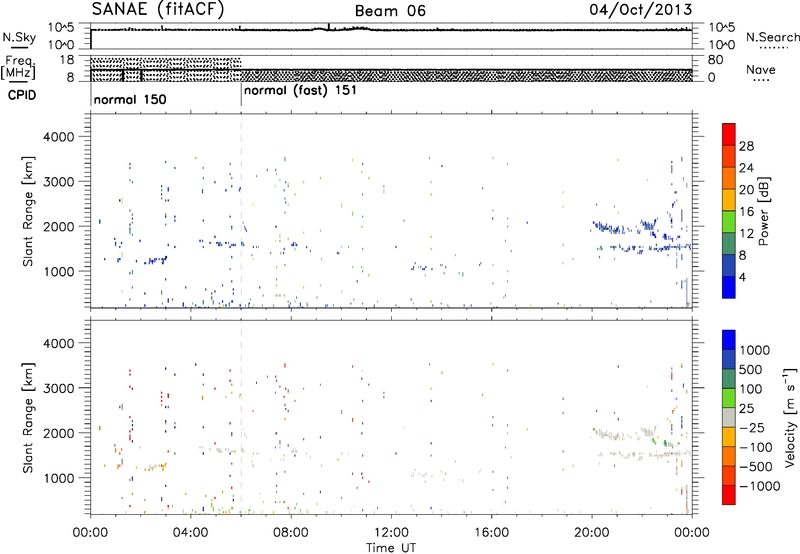Image resolution: width=800 pixels, height=554 pixels.
Task: Click the dark blue top Velocity colorbar segment
Action: [x=729, y=340]
